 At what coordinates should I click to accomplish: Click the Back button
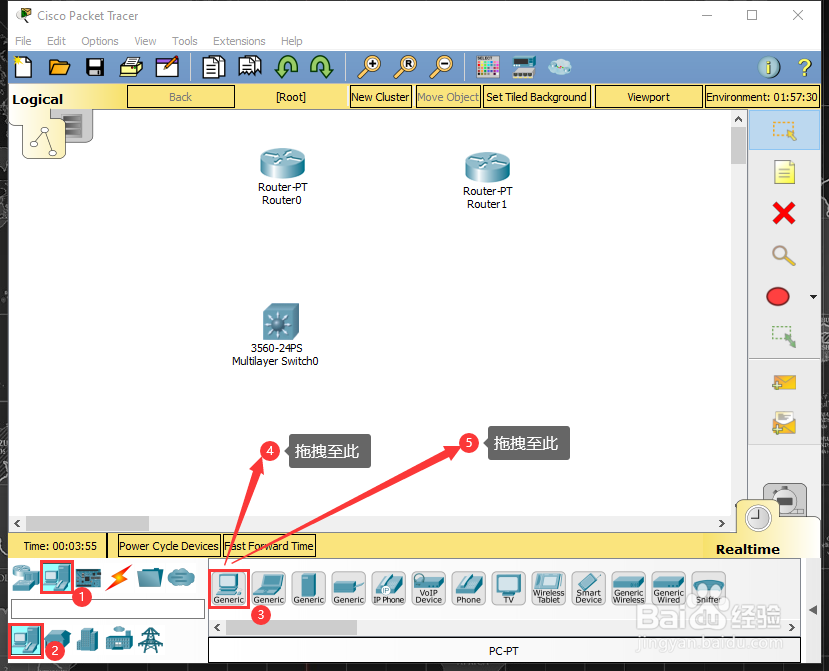181,97
